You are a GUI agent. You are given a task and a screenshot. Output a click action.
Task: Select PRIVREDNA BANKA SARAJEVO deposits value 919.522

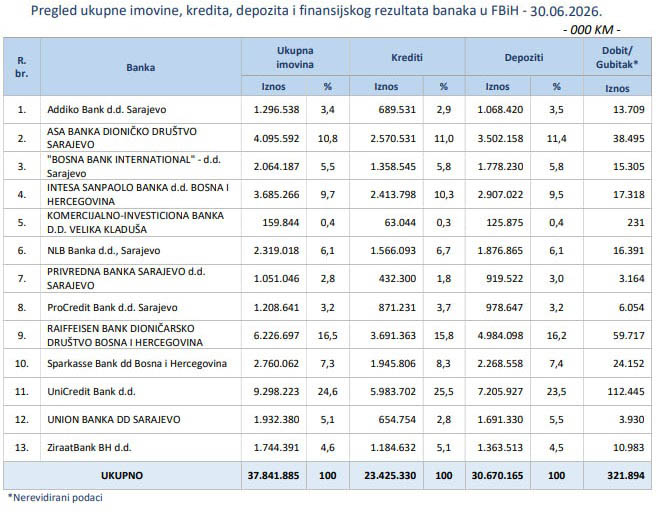504,279
